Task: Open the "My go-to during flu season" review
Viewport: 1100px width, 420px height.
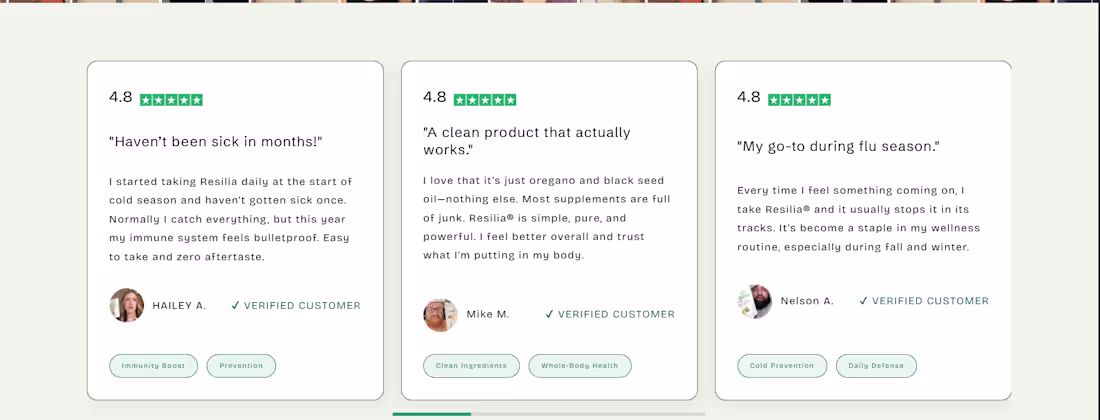Action: (x=838, y=146)
